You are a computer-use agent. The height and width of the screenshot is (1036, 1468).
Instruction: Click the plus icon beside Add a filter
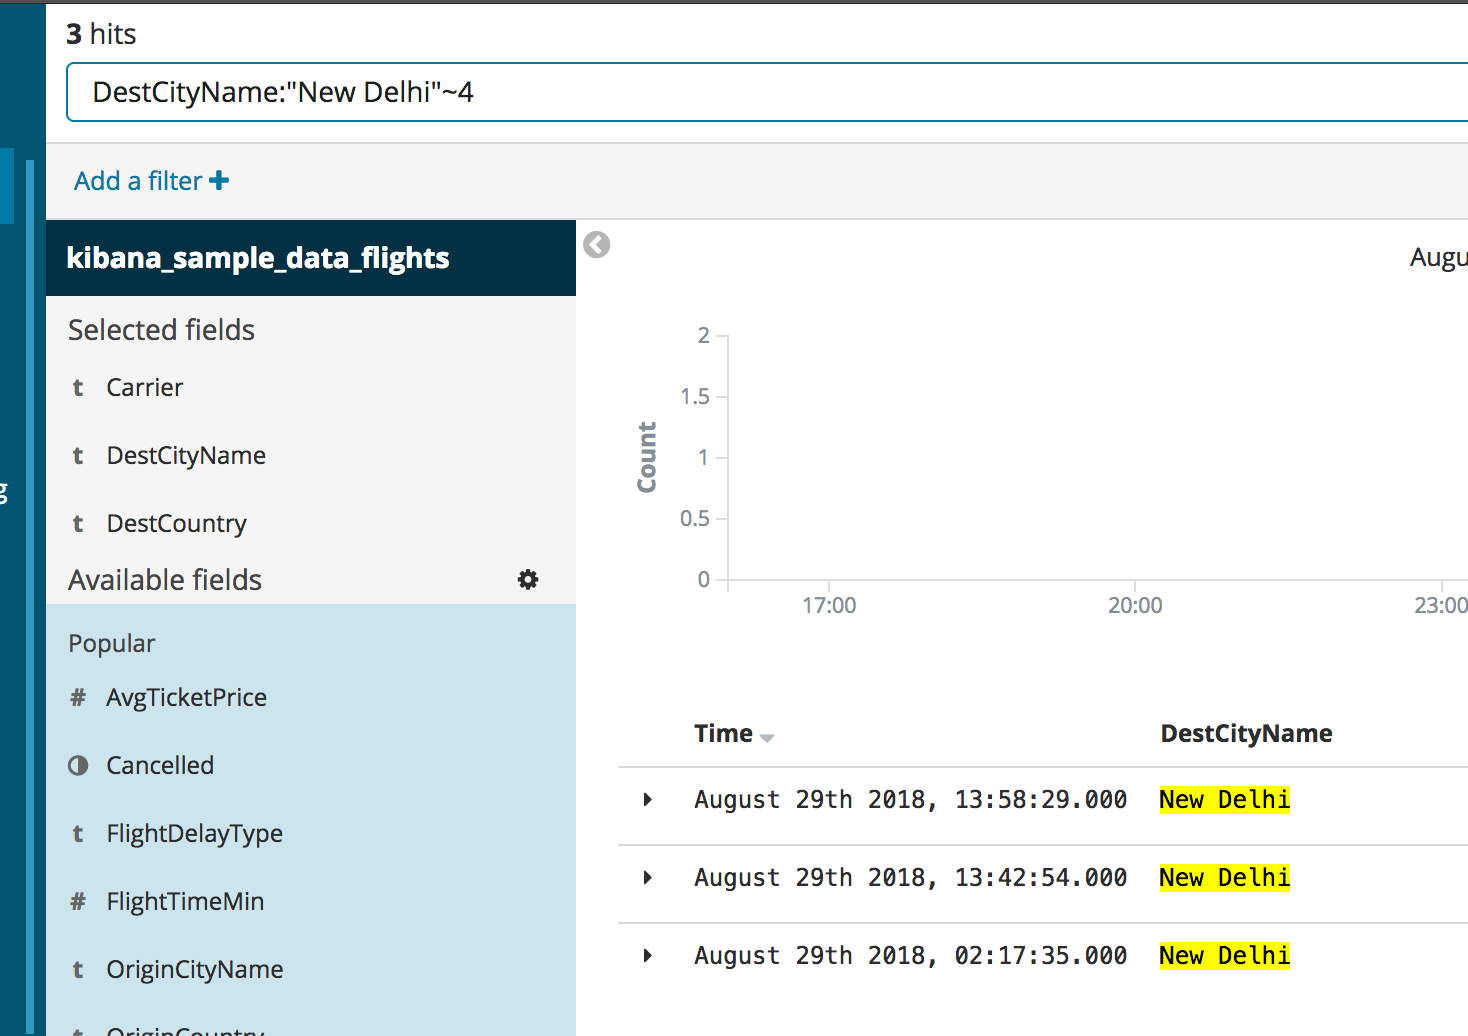click(219, 179)
